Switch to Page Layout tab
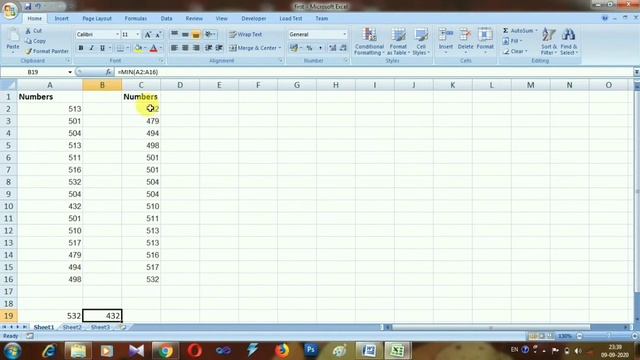The height and width of the screenshot is (360, 640). coord(97,18)
